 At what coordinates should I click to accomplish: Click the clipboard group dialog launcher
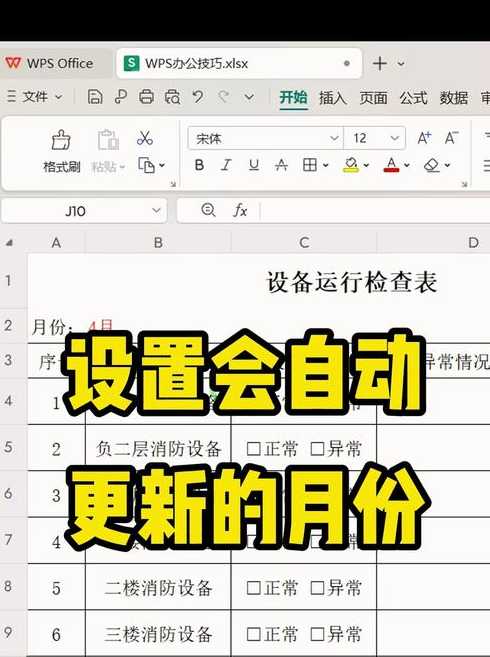[x=173, y=184]
